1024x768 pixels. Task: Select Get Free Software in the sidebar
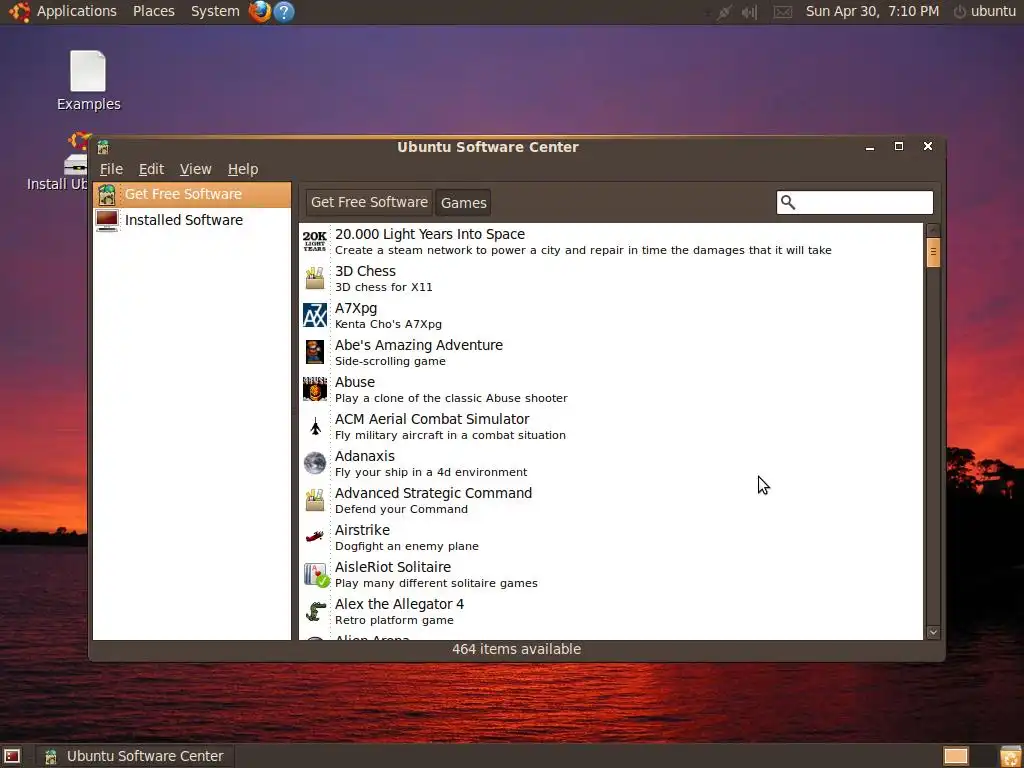pos(191,195)
